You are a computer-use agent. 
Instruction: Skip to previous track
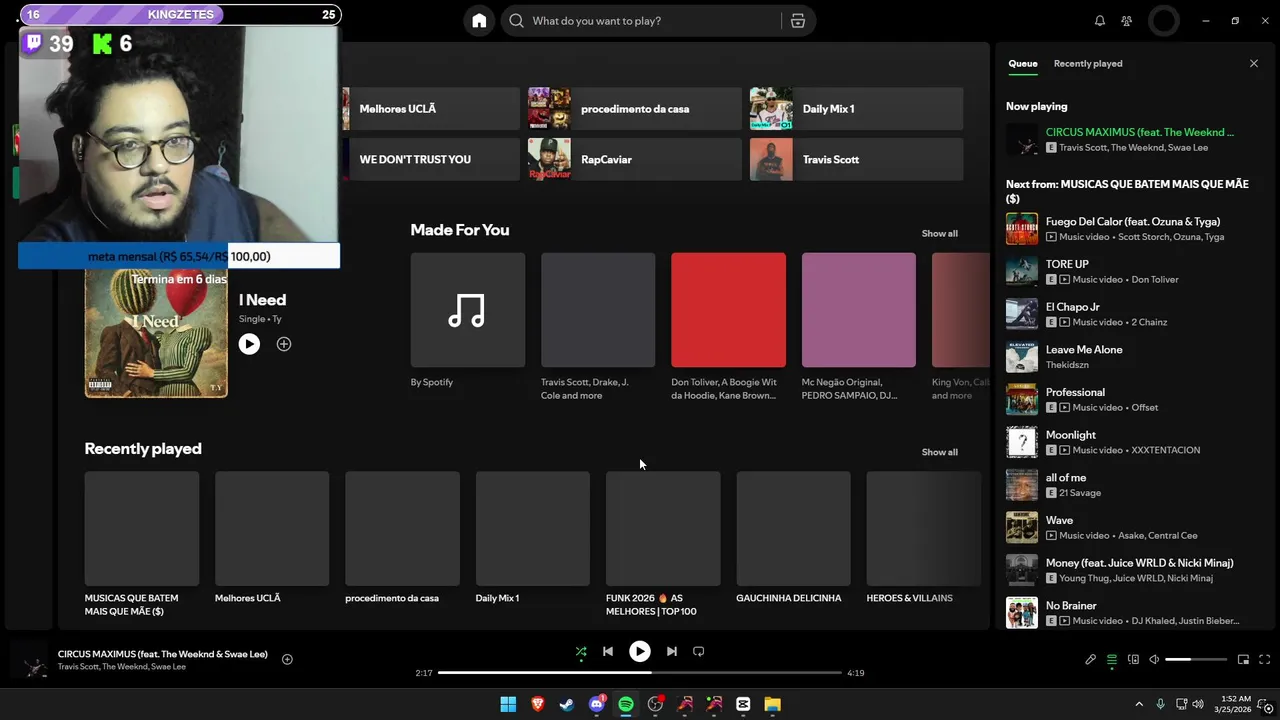607,651
